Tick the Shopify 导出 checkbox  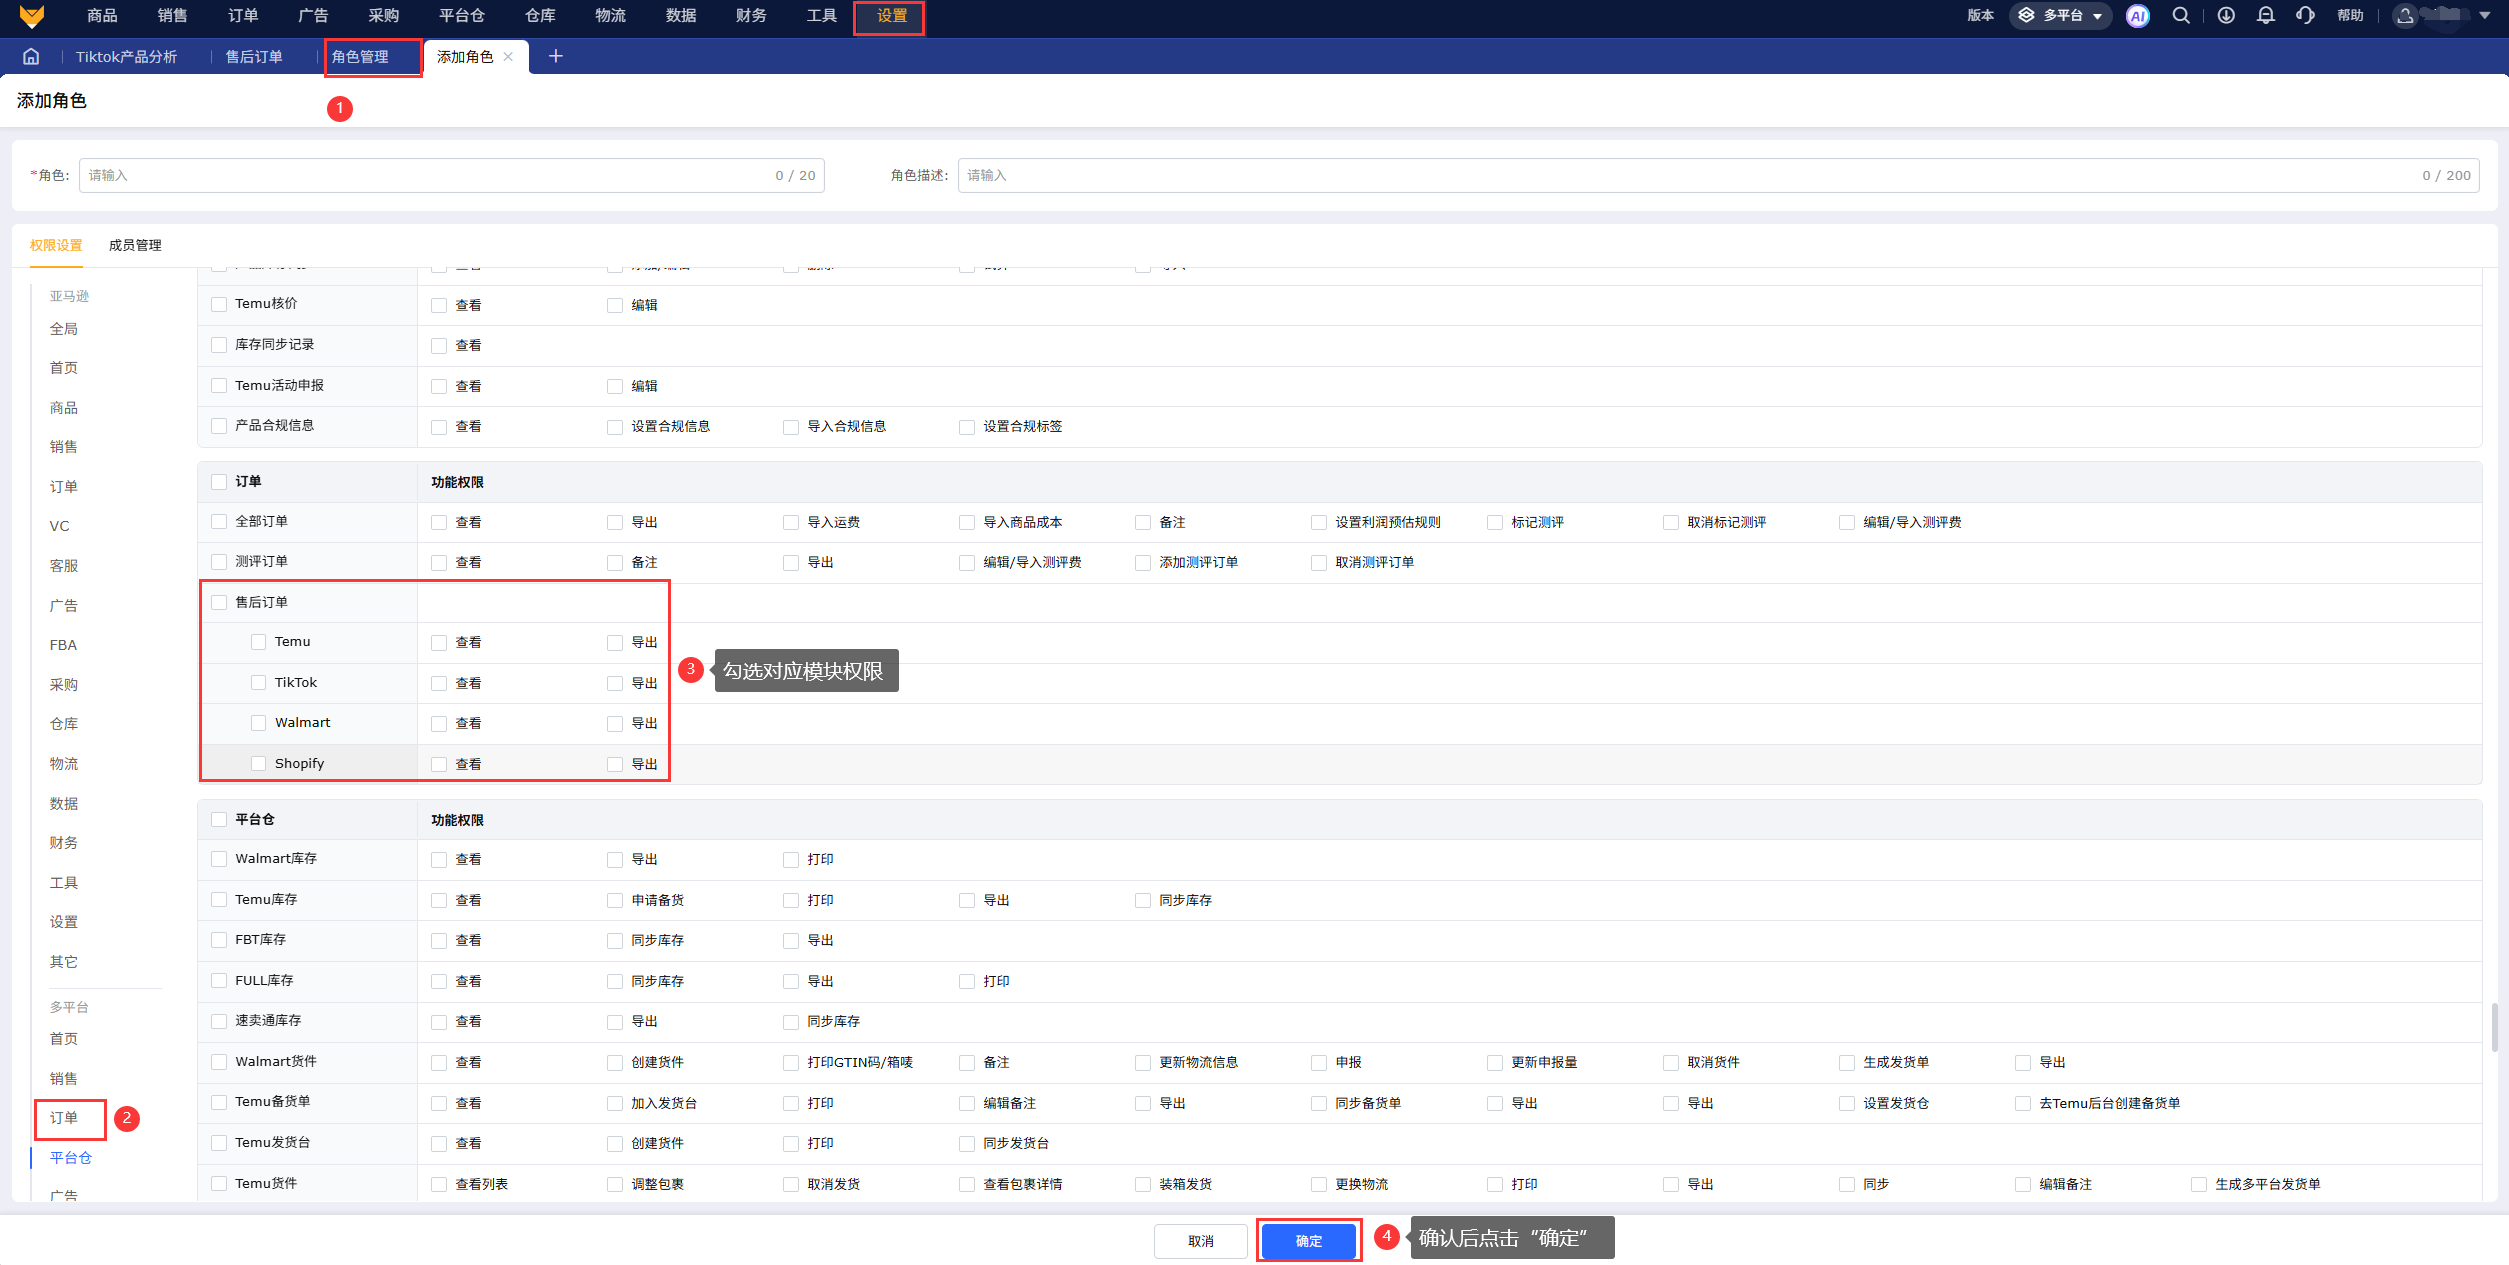[x=615, y=764]
